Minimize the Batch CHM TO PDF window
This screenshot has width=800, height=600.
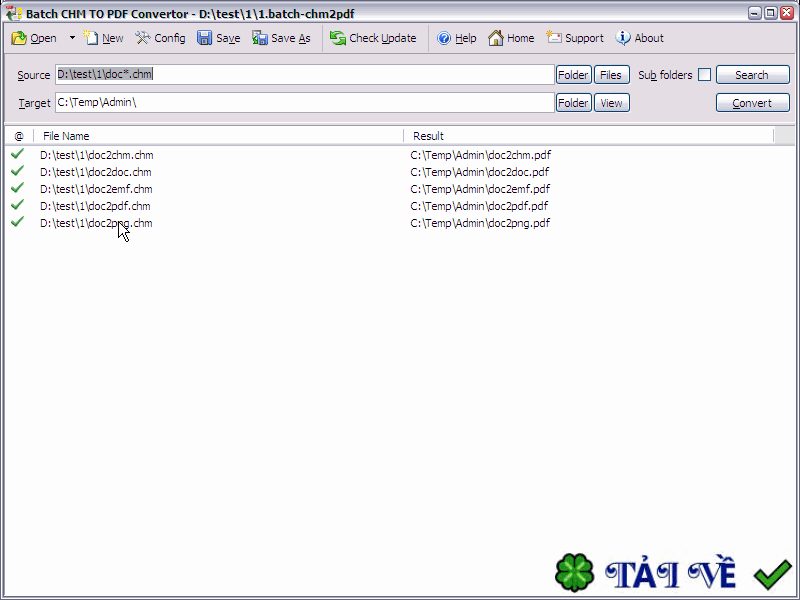pos(755,13)
